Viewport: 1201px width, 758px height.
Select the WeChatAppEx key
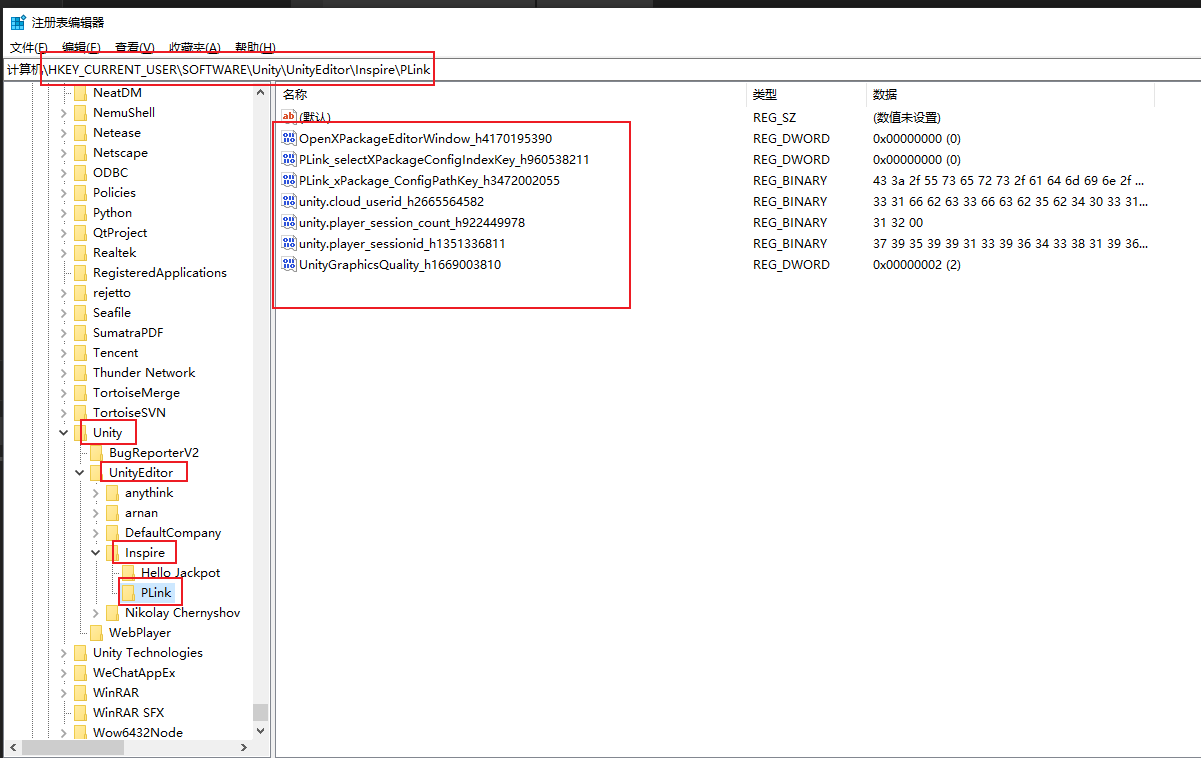134,673
